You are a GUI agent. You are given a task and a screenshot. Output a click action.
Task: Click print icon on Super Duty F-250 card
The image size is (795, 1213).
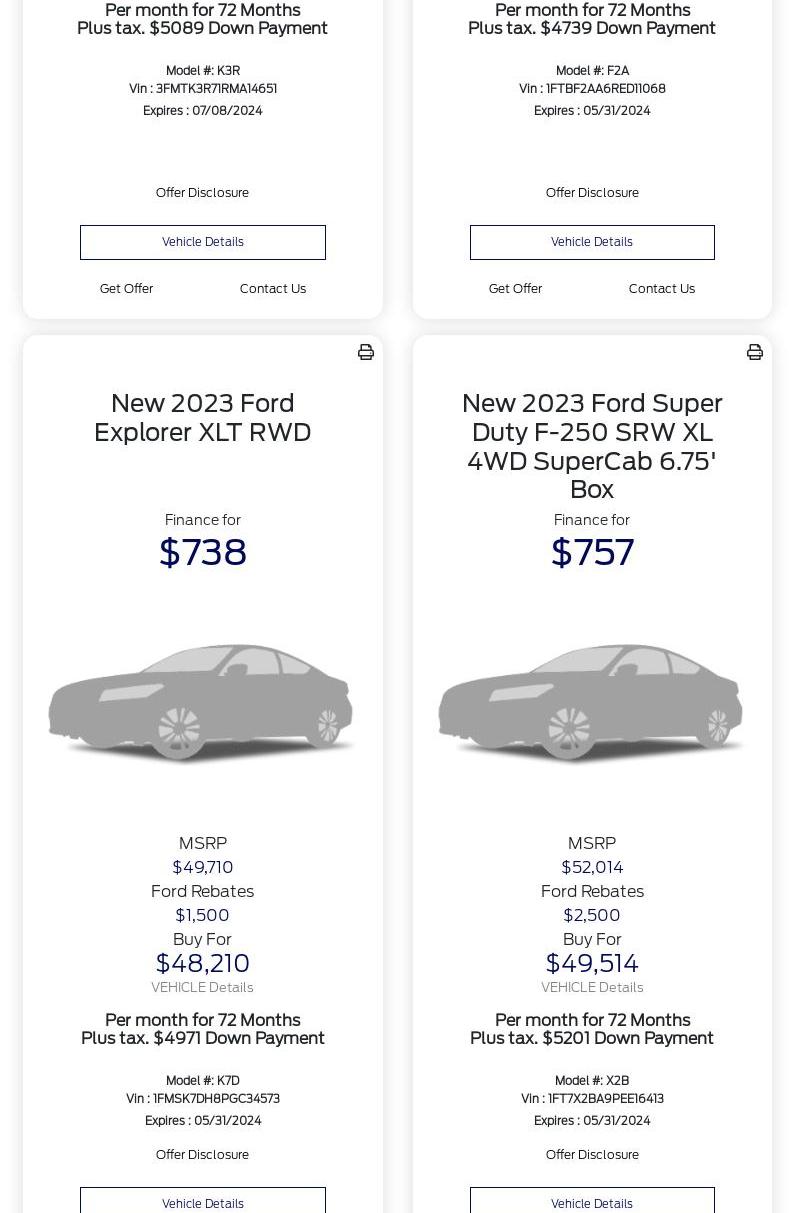coord(755,352)
